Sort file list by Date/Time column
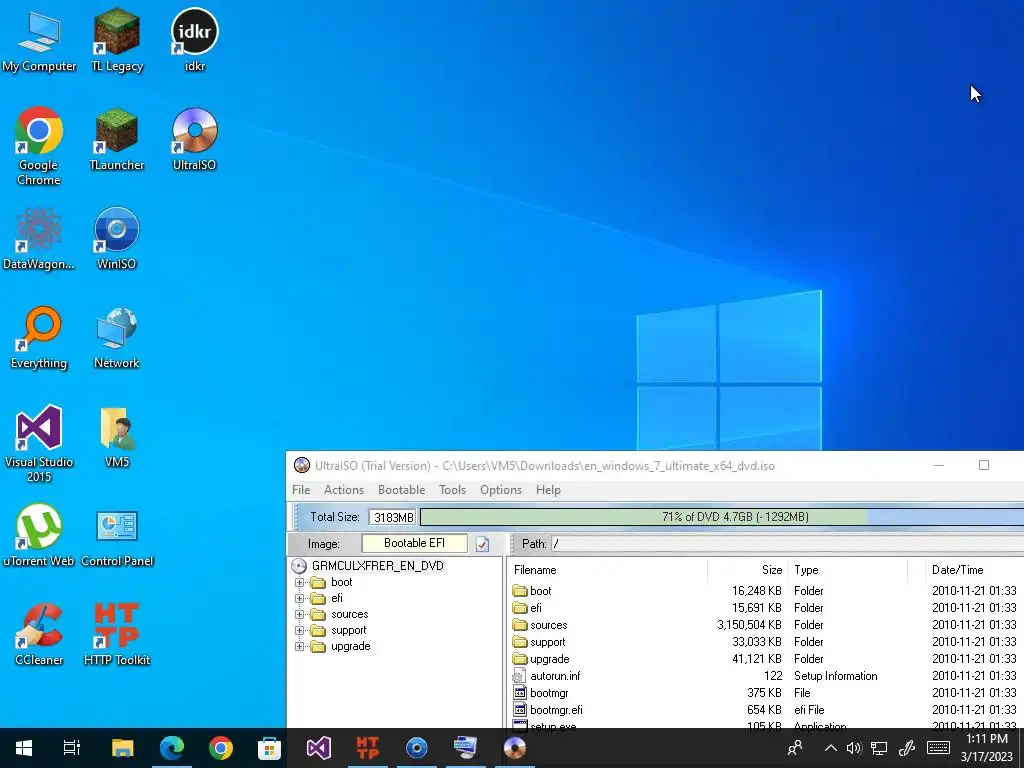The width and height of the screenshot is (1024, 768). 973,569
